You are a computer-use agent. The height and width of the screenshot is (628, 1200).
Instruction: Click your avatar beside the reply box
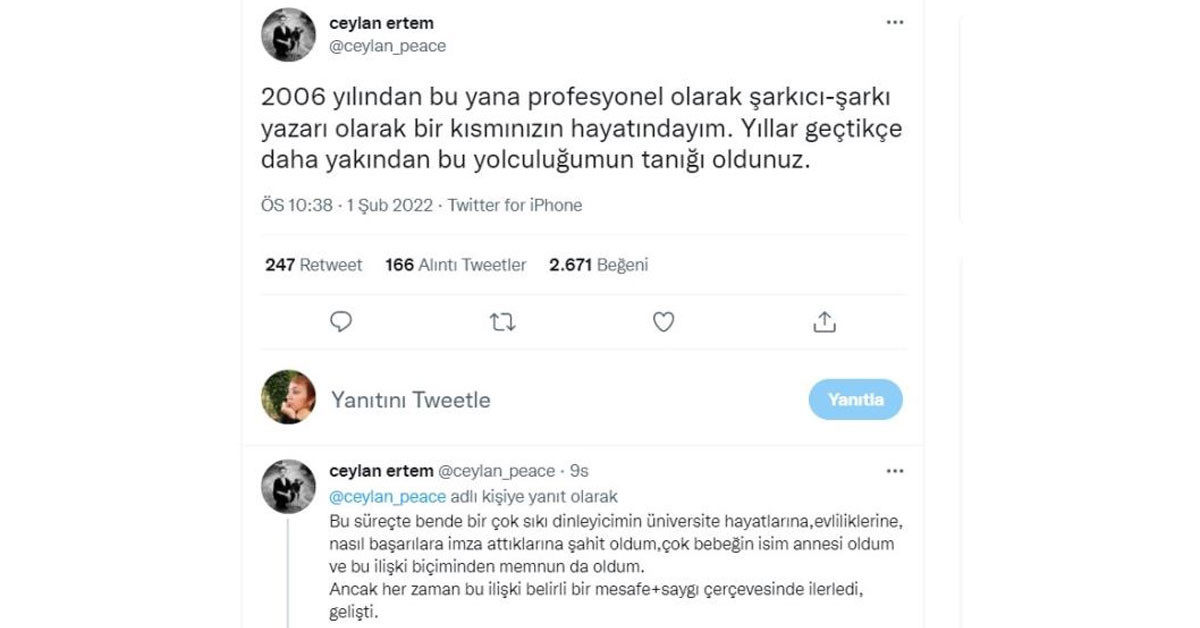coord(288,398)
